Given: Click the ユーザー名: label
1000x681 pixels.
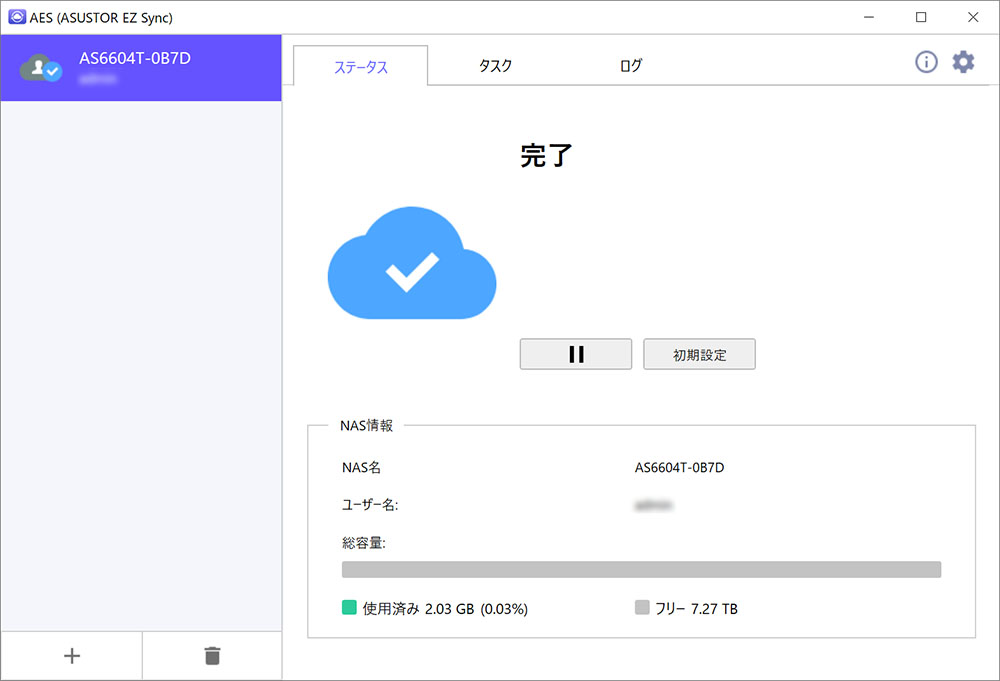Looking at the screenshot, I should click(x=370, y=505).
